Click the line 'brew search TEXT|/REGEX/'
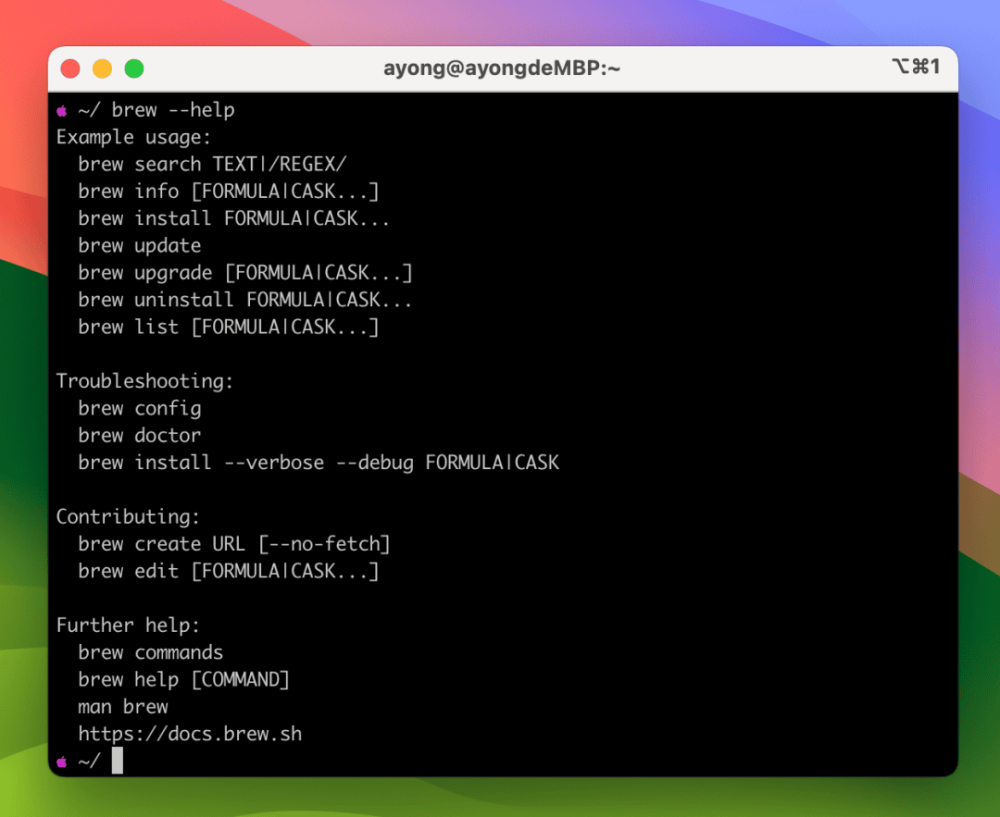The height and width of the screenshot is (817, 1000). click(212, 165)
